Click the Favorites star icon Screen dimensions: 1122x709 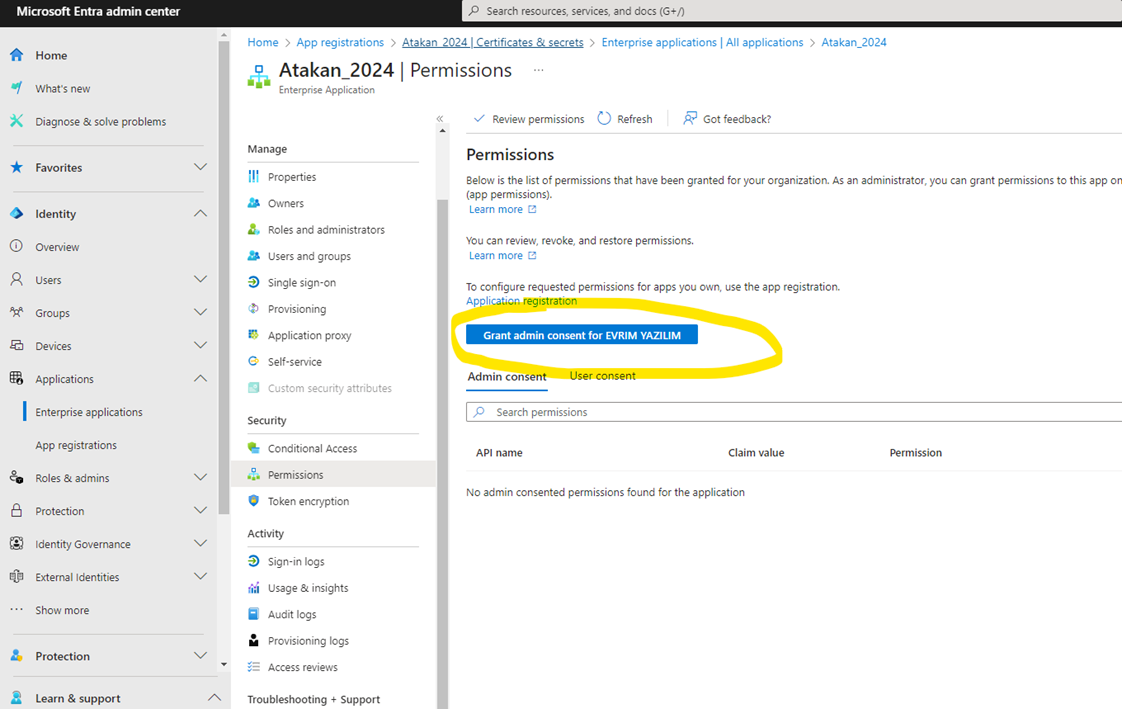coord(16,167)
